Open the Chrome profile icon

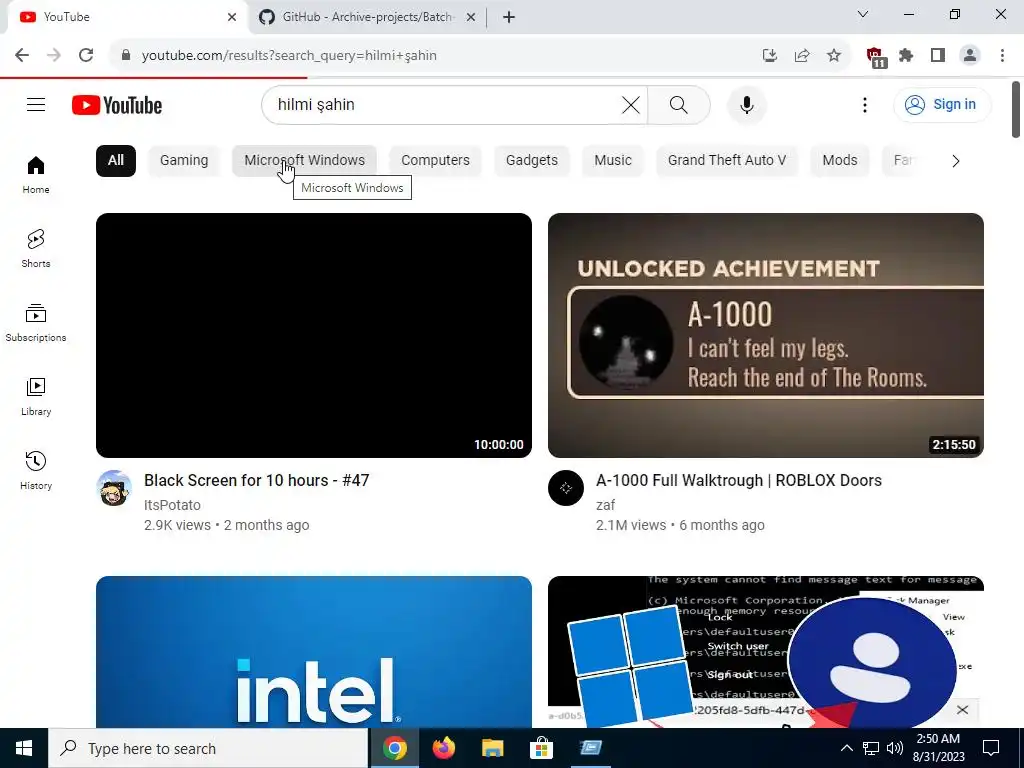coord(970,56)
